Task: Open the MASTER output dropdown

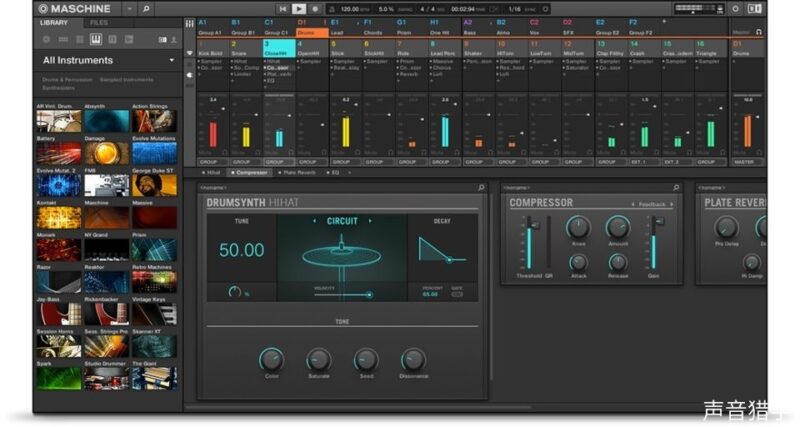Action: (747, 162)
